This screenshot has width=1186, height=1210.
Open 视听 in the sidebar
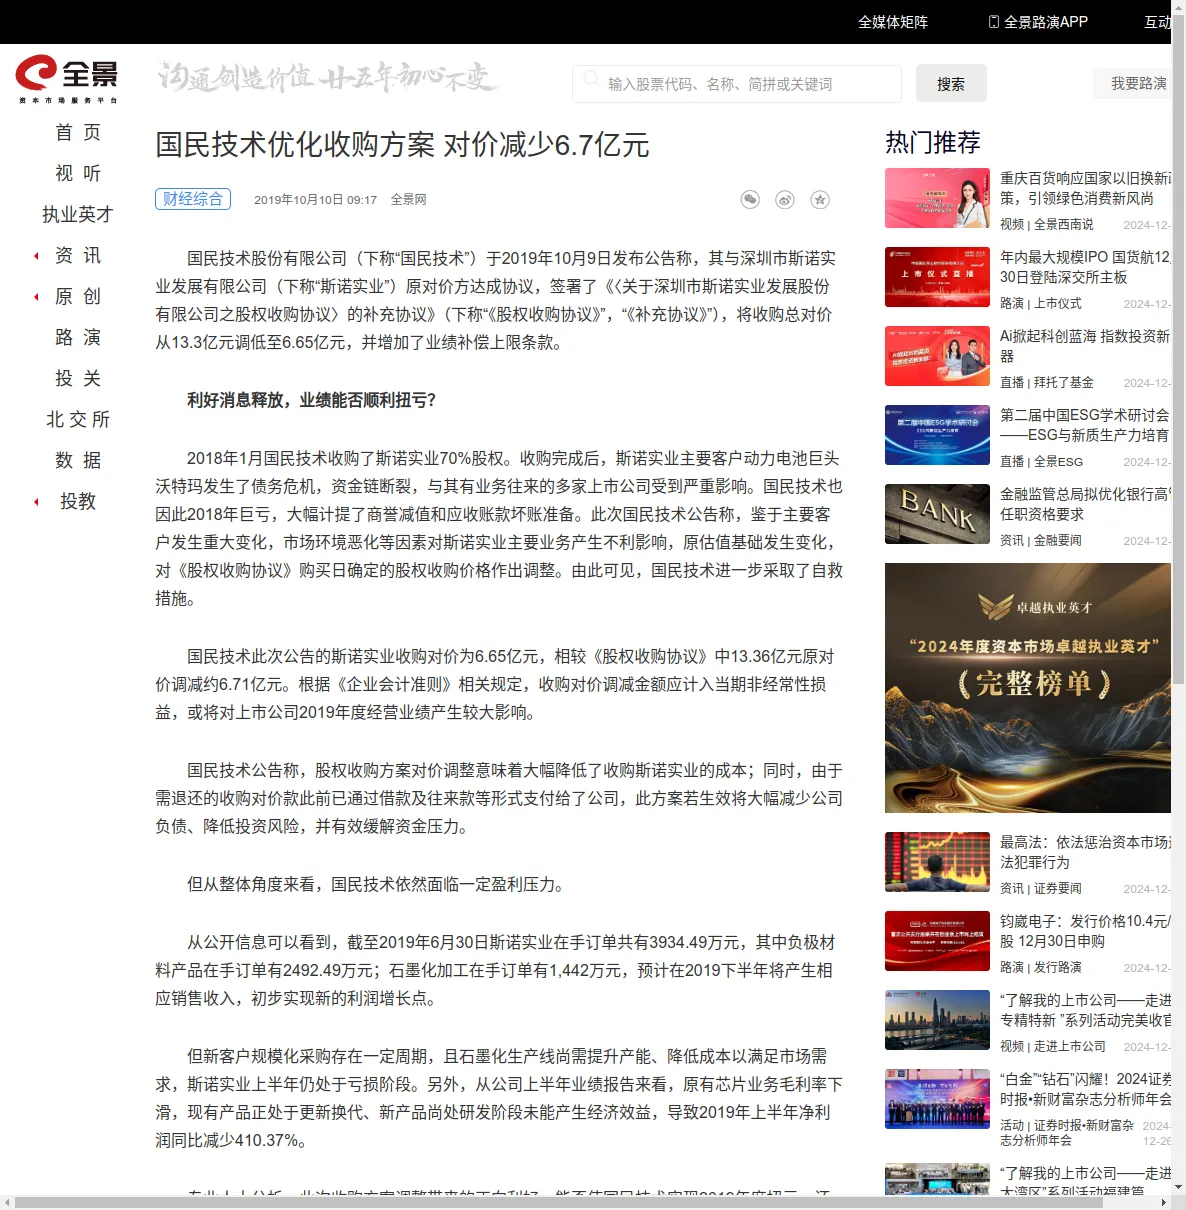(x=78, y=174)
